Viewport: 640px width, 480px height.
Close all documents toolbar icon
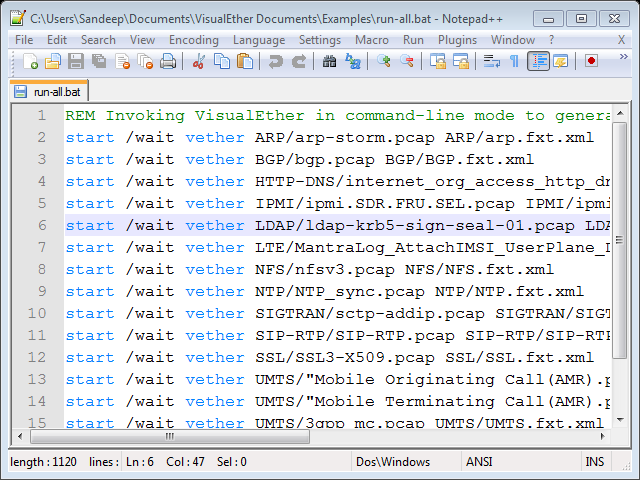pos(145,61)
